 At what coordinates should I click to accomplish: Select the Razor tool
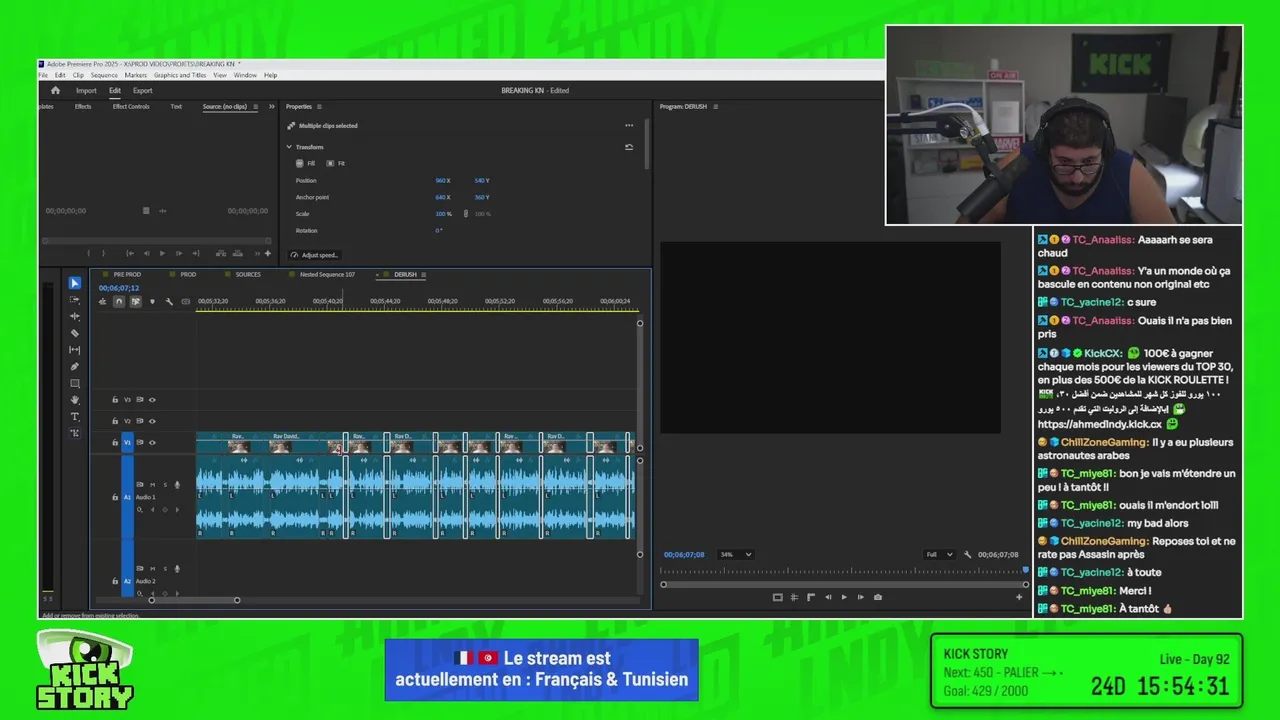point(75,333)
